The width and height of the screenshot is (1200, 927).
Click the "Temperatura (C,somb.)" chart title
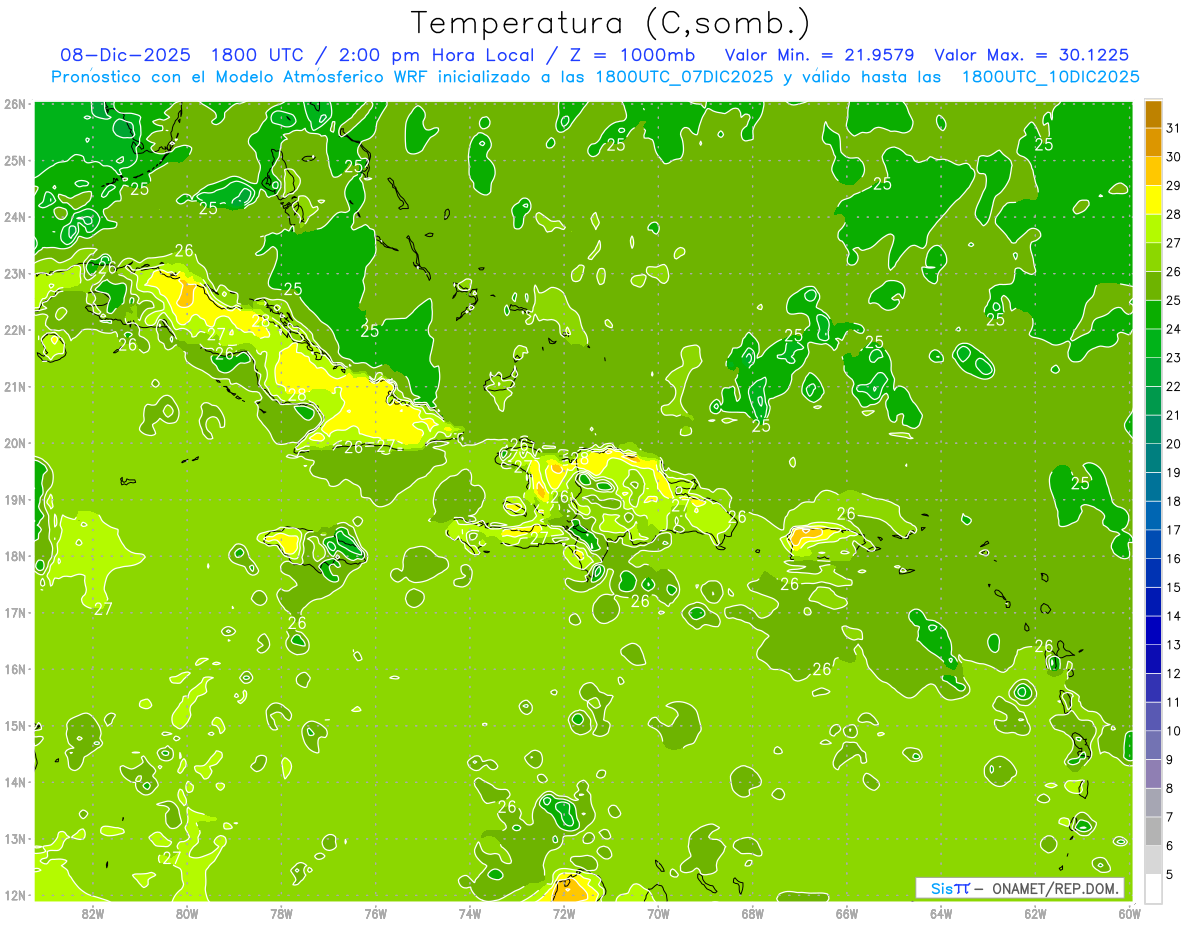click(610, 22)
